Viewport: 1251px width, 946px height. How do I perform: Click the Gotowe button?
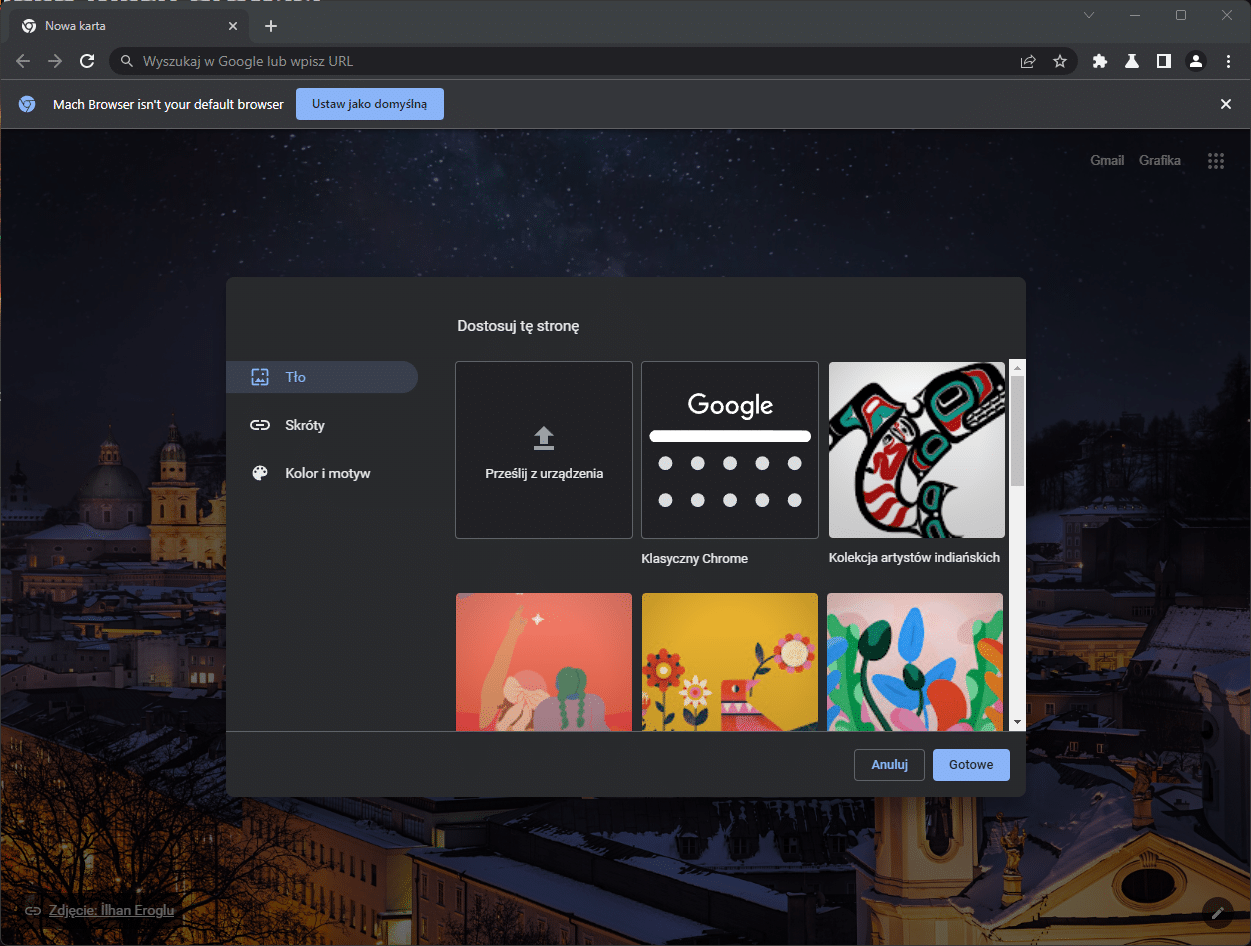pos(970,764)
